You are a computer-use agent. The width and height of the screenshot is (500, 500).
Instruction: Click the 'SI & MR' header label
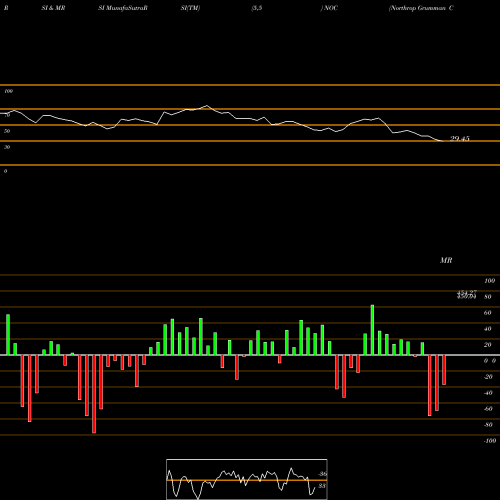(53, 8)
